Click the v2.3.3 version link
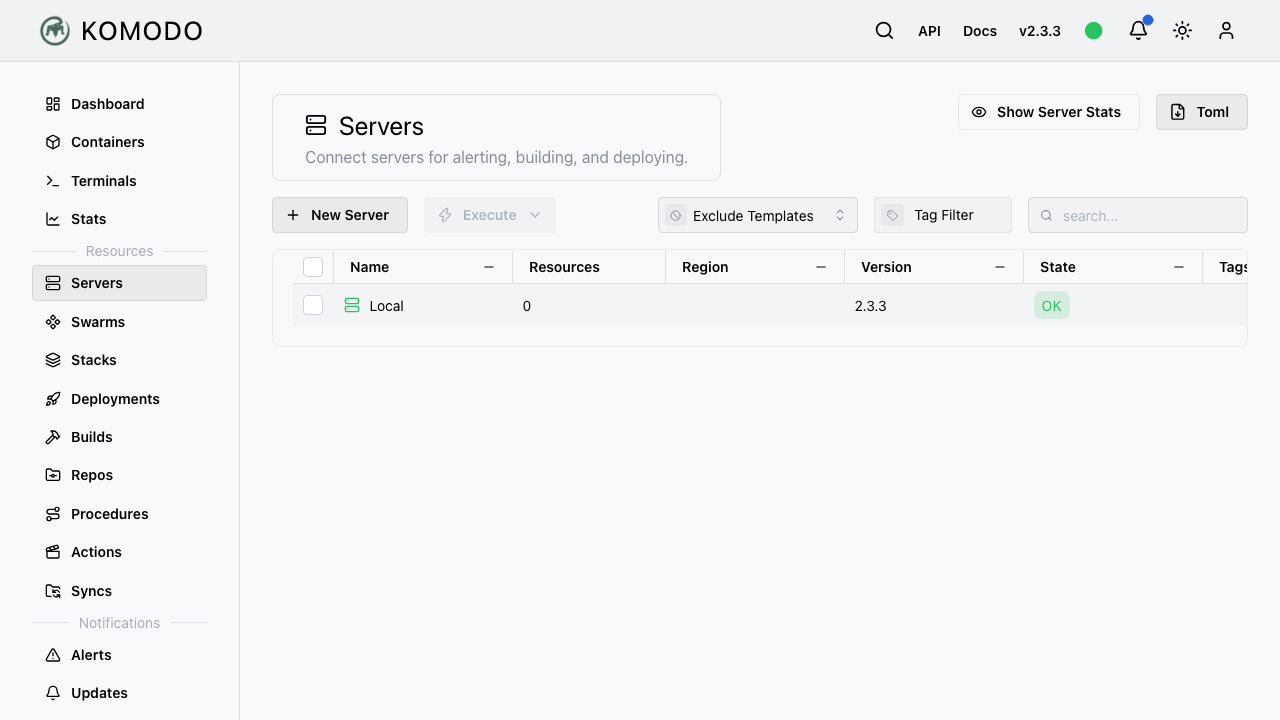Image resolution: width=1280 pixels, height=720 pixels. pos(1040,31)
